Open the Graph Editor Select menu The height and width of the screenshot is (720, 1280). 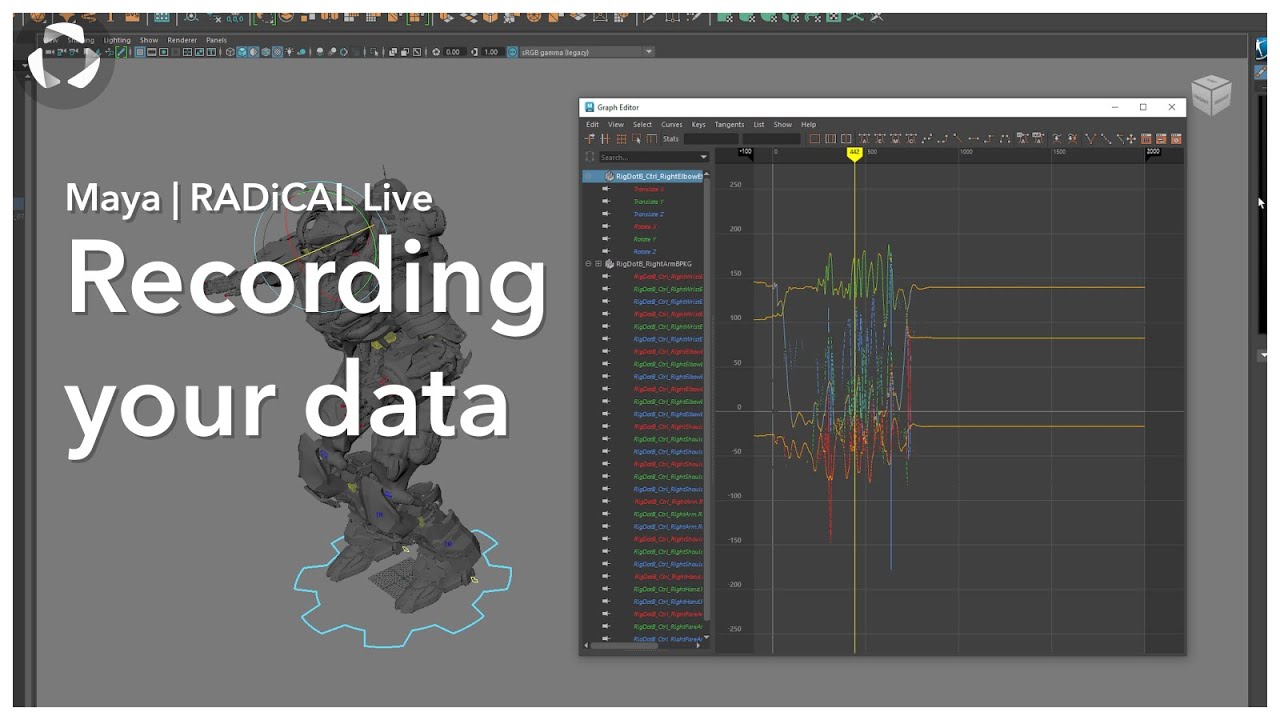[x=642, y=125]
